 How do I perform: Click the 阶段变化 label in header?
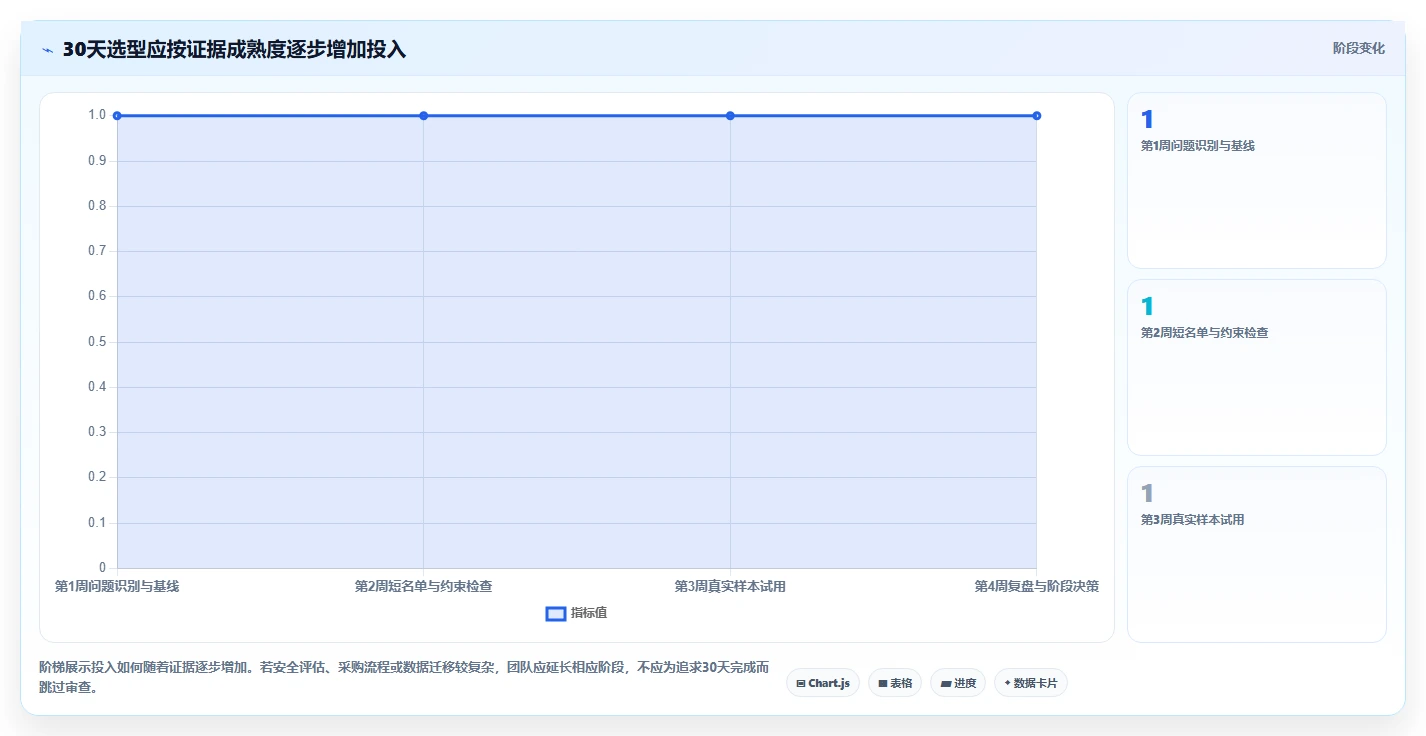tap(1359, 48)
